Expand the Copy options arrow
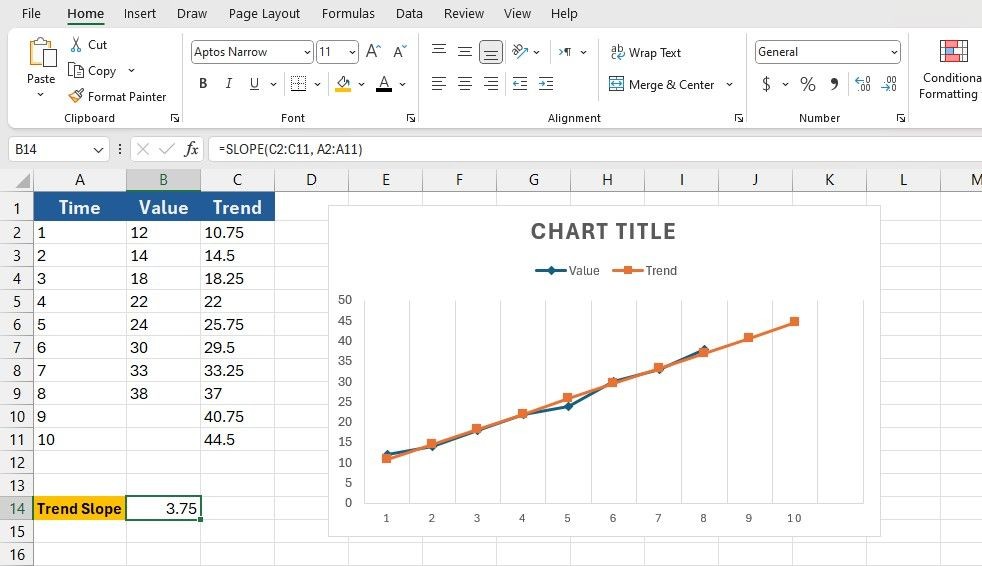Viewport: 982px width, 566px height. (x=131, y=70)
